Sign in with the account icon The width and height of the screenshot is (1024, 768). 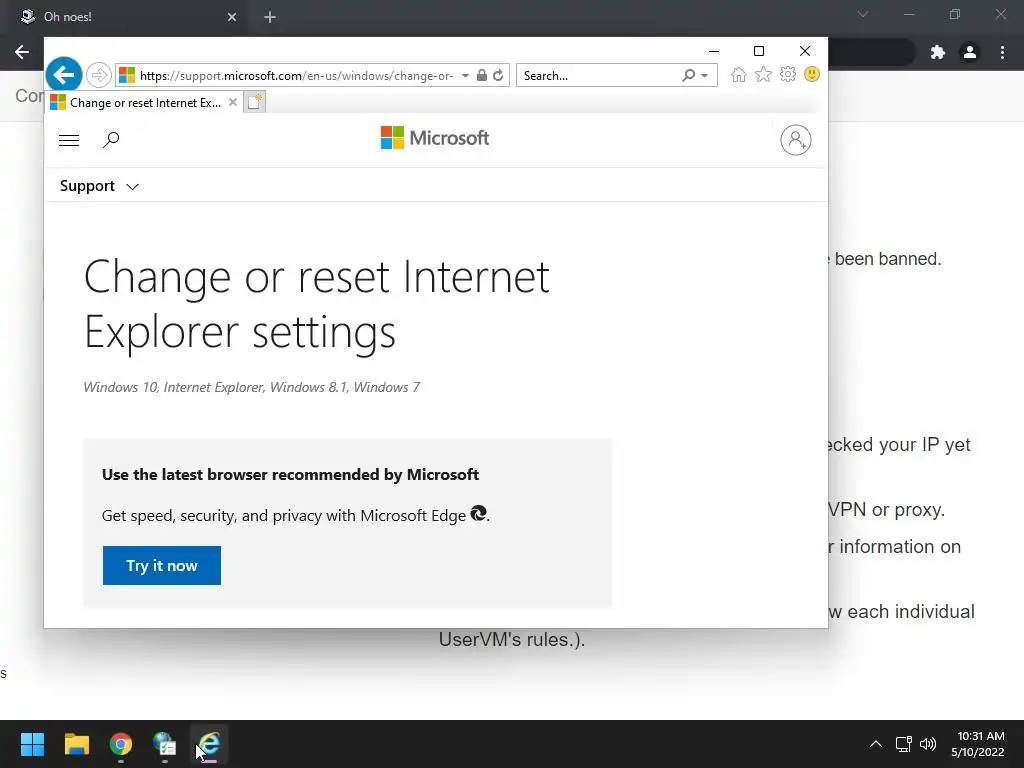point(795,140)
